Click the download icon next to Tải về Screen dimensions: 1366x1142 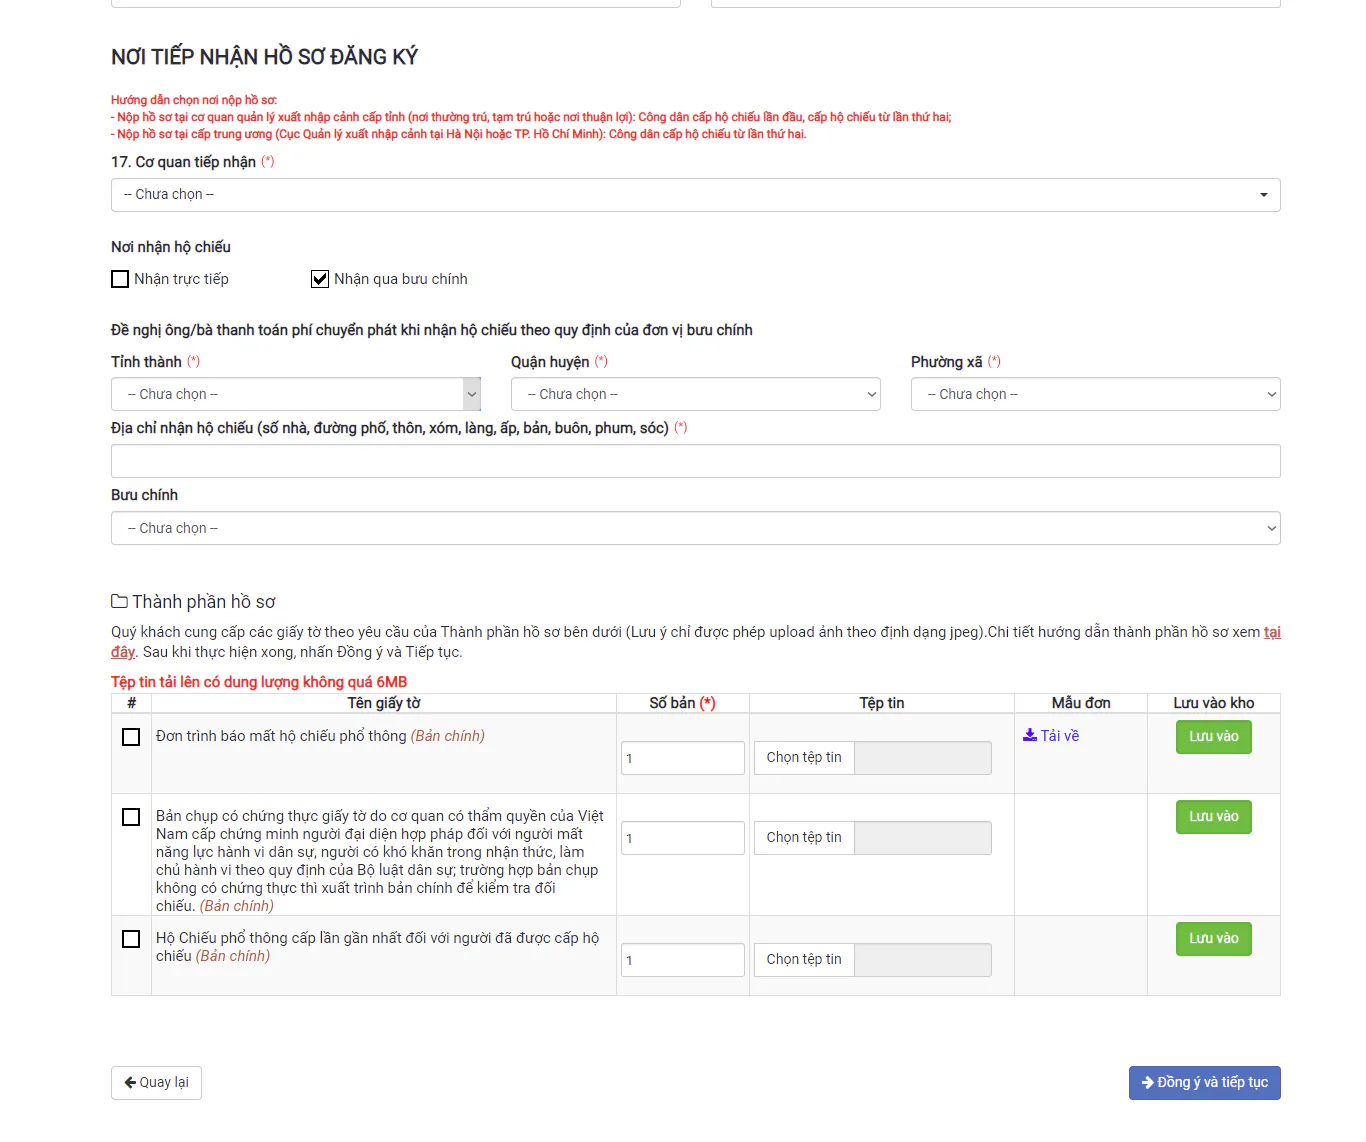click(x=1030, y=735)
